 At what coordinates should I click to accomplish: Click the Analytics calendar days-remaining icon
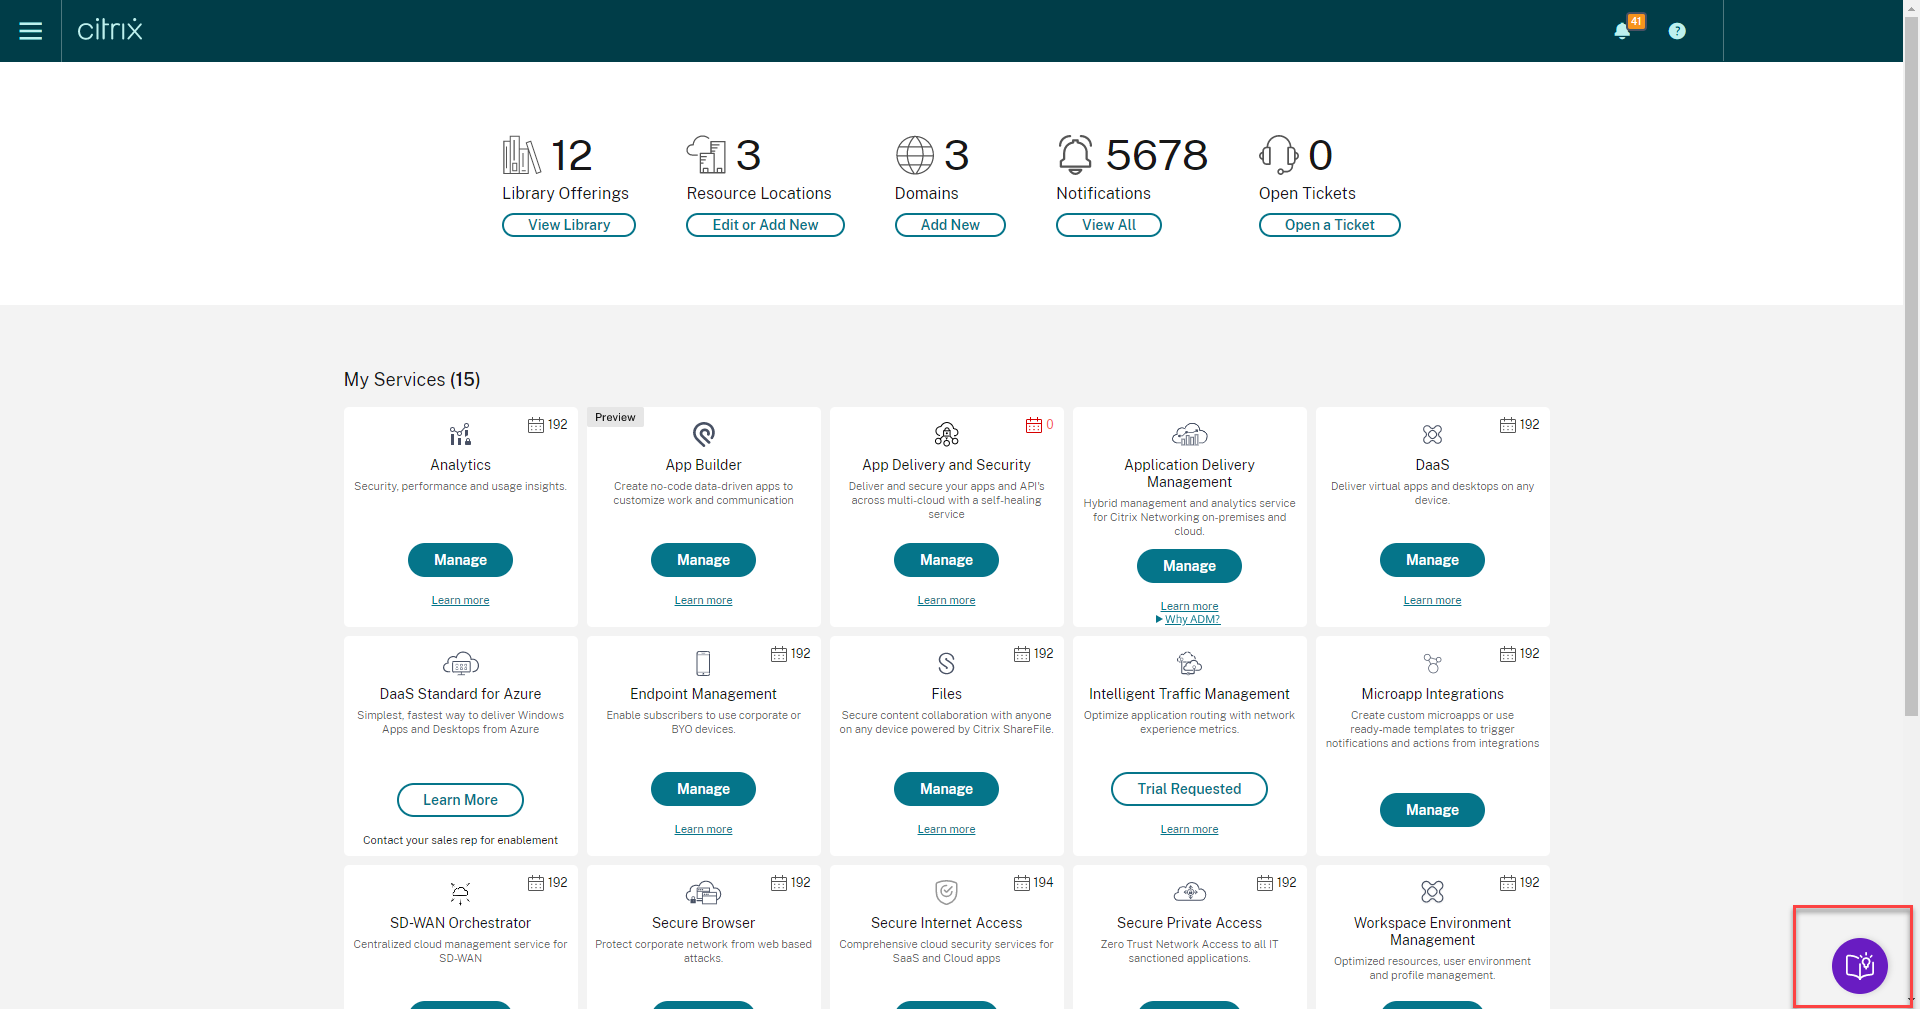click(536, 425)
